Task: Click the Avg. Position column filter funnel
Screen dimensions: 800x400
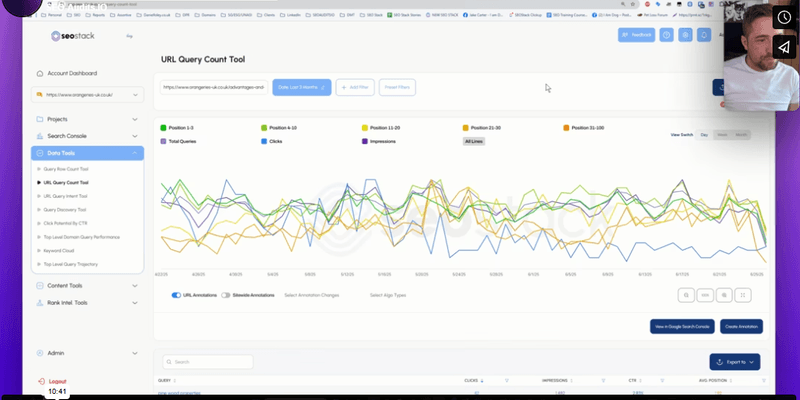Action: 764,381
